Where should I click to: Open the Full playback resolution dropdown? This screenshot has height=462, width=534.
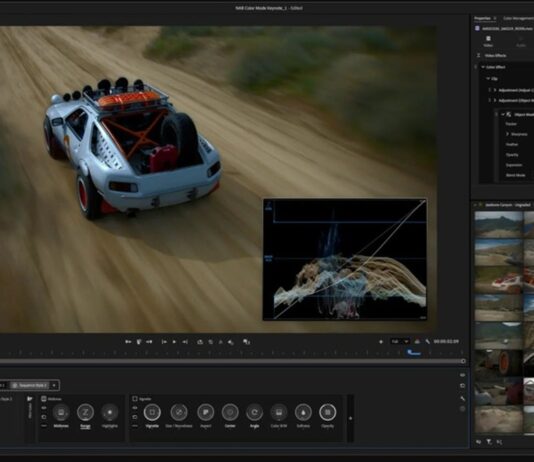(399, 341)
